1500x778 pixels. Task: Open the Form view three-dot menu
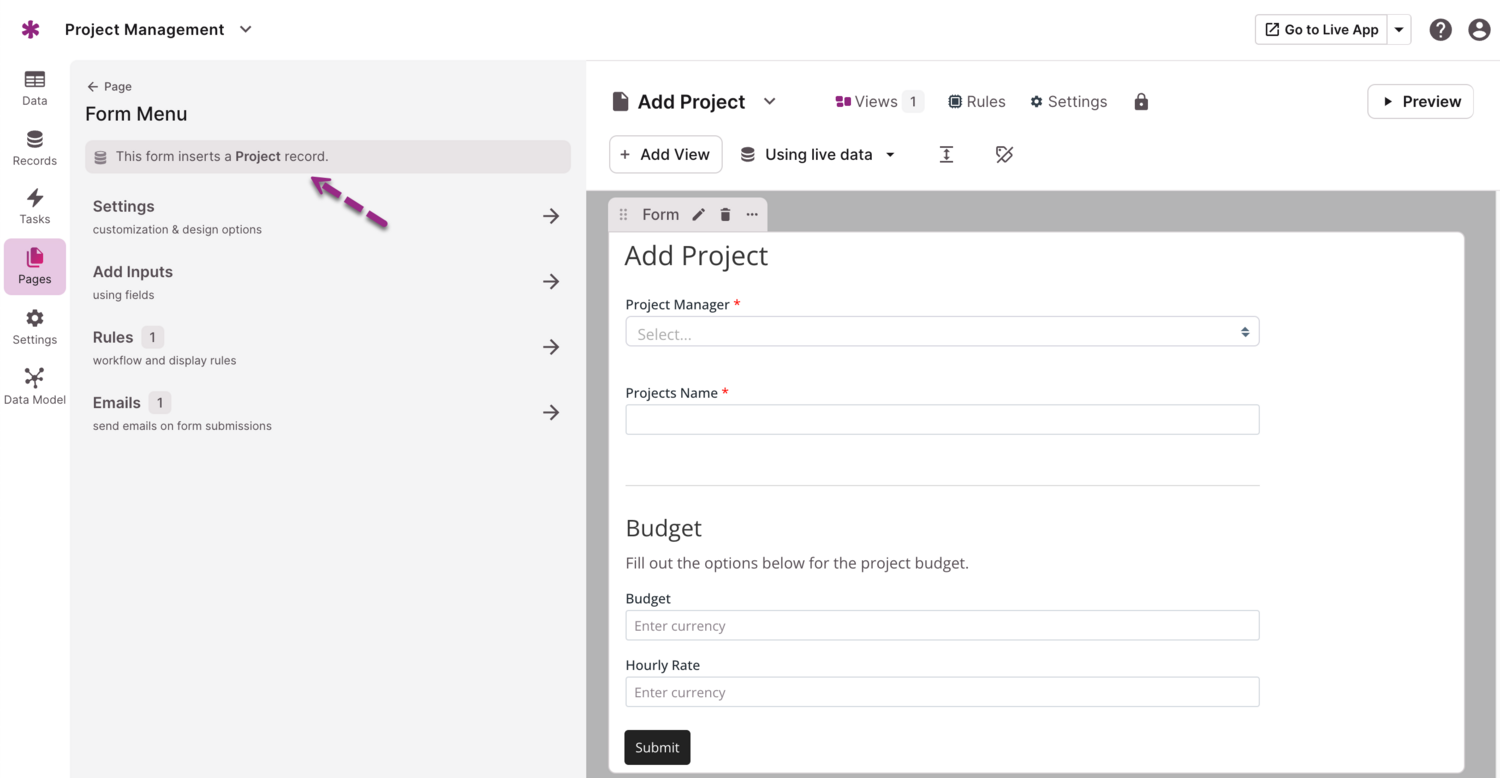[x=752, y=215]
